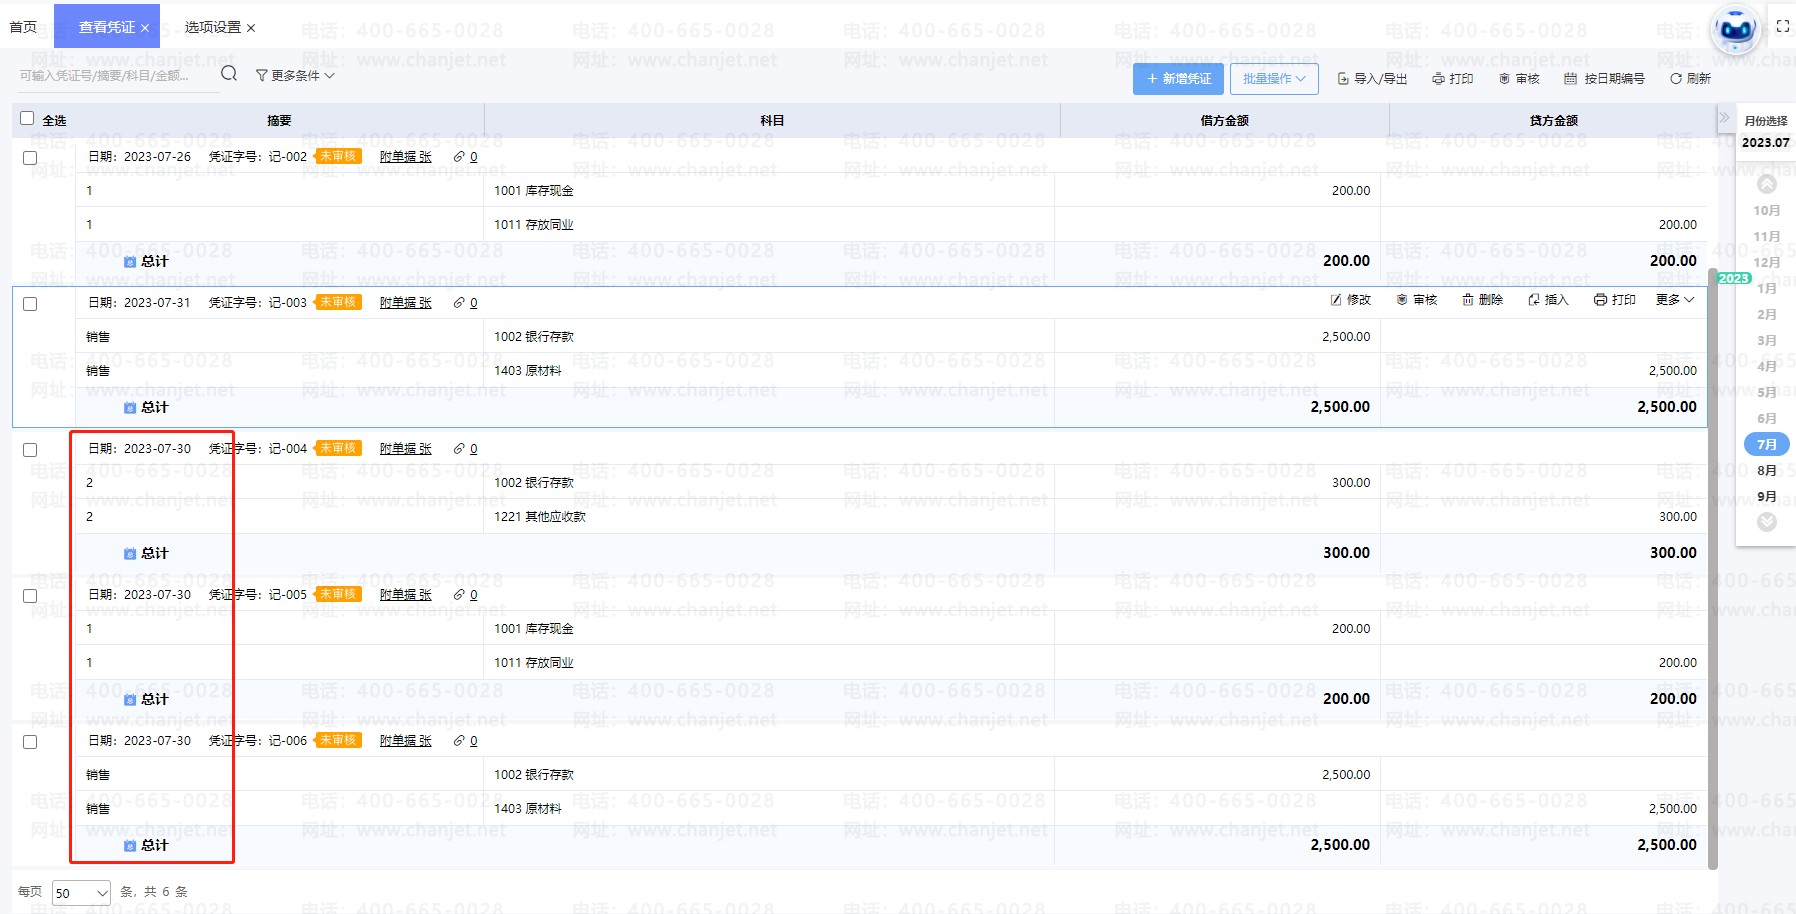Switch to the 首页 tab
1796x914 pixels.
point(23,27)
